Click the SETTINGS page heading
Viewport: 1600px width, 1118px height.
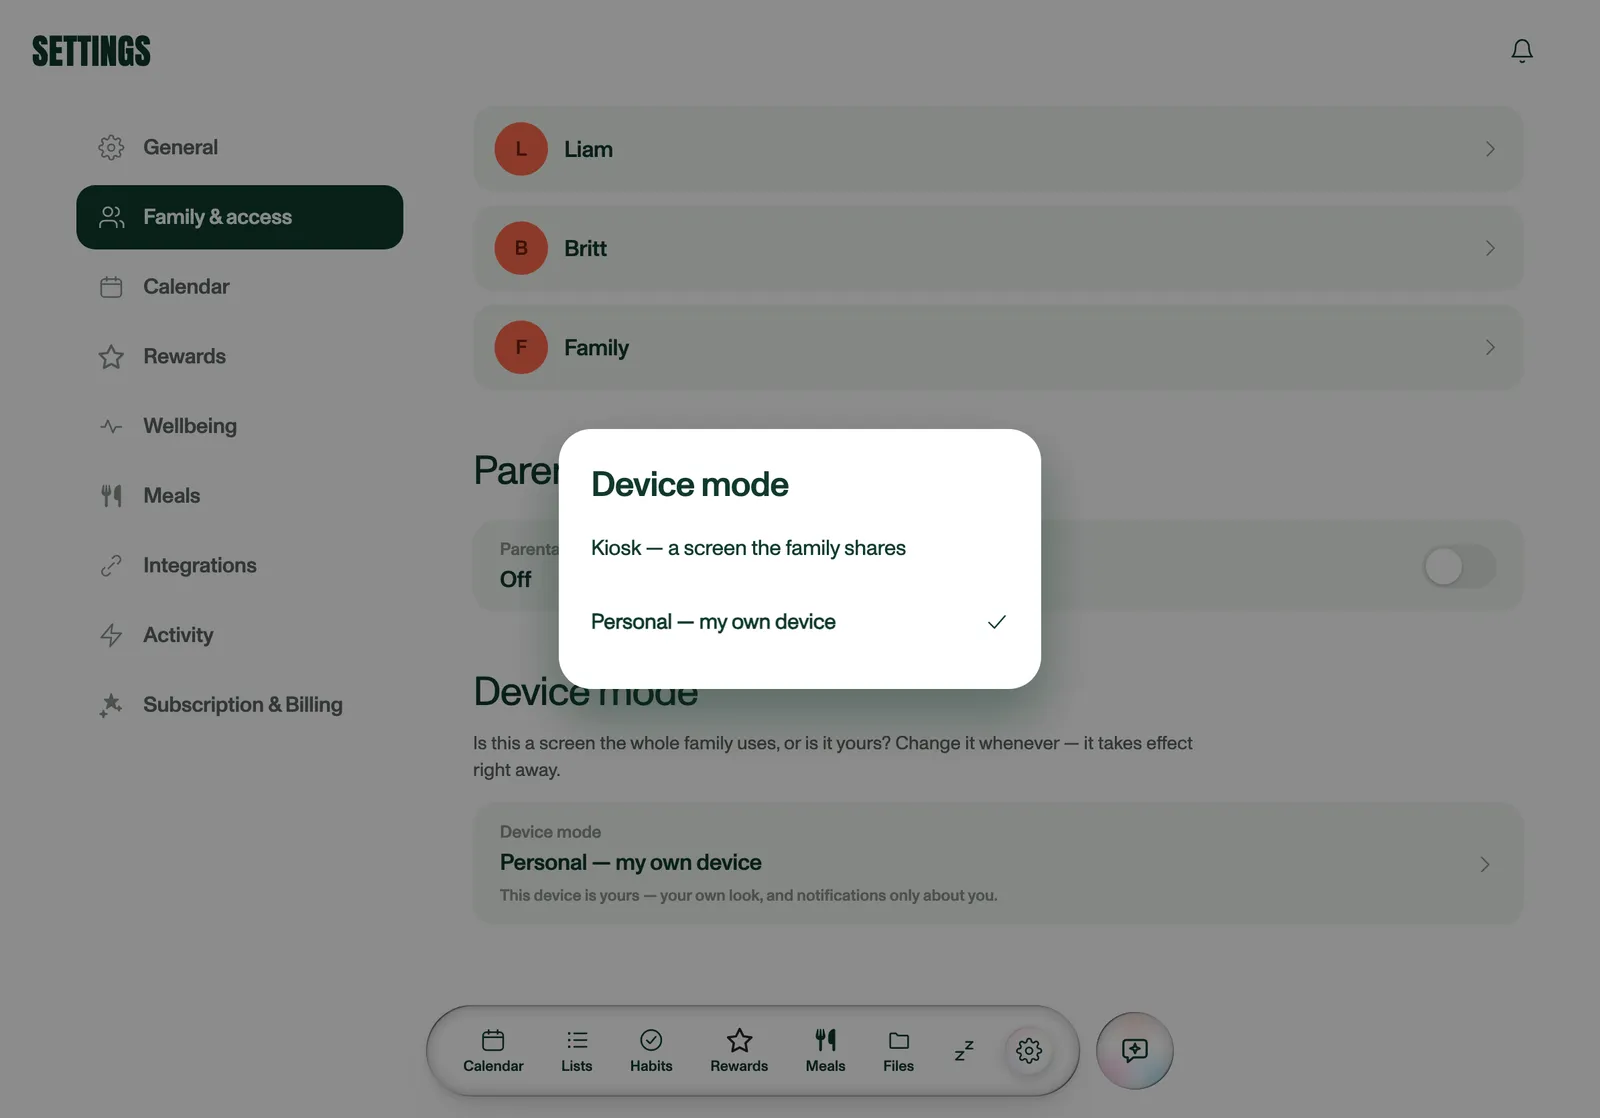(x=91, y=52)
